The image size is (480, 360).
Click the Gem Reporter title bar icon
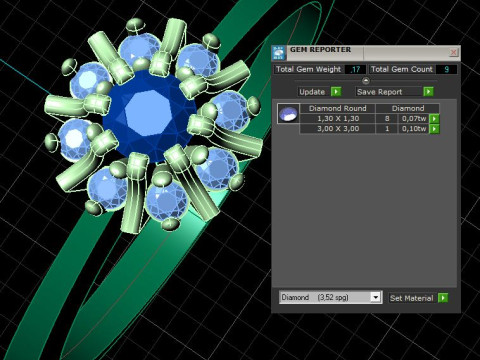point(279,53)
